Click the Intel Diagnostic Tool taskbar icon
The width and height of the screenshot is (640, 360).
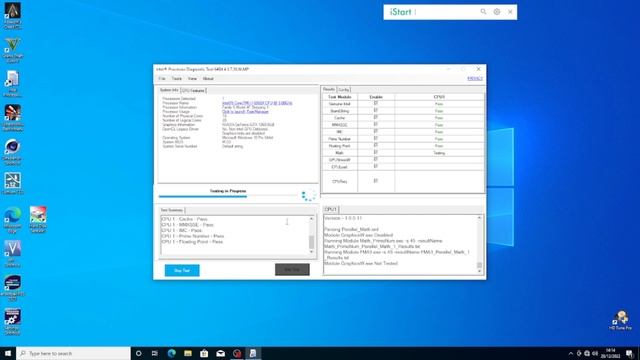tap(253, 353)
